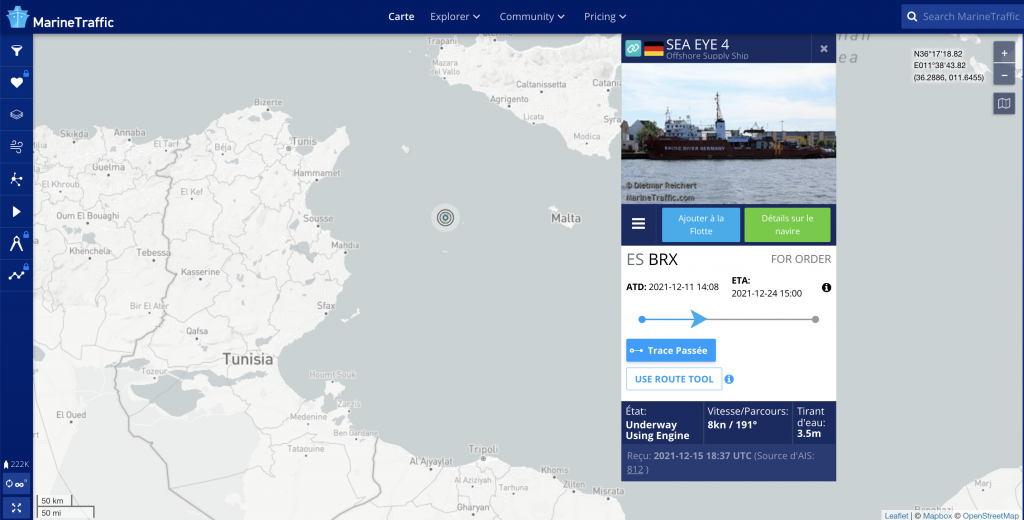Open the trend chart analytics icon

[16, 275]
